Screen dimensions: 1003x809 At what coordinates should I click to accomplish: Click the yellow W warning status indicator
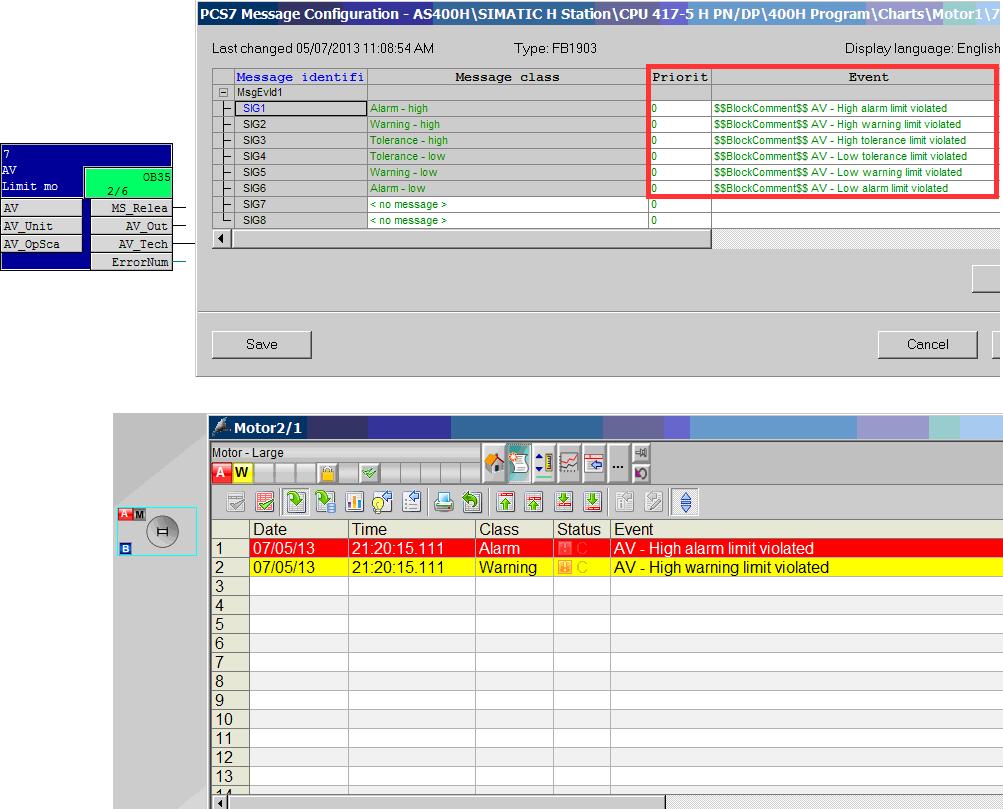(241, 473)
